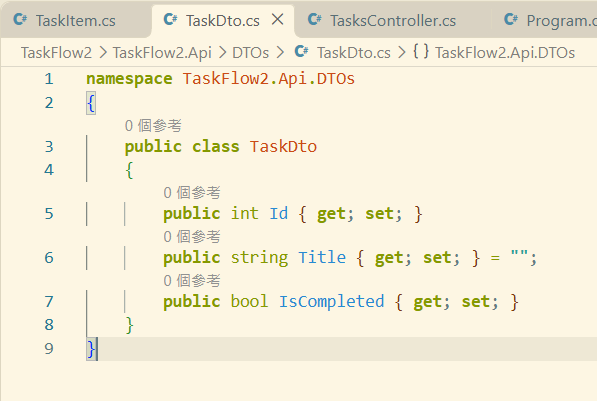Click the Id property name
Screen dimensions: 597x401
pyautogui.click(x=279, y=214)
